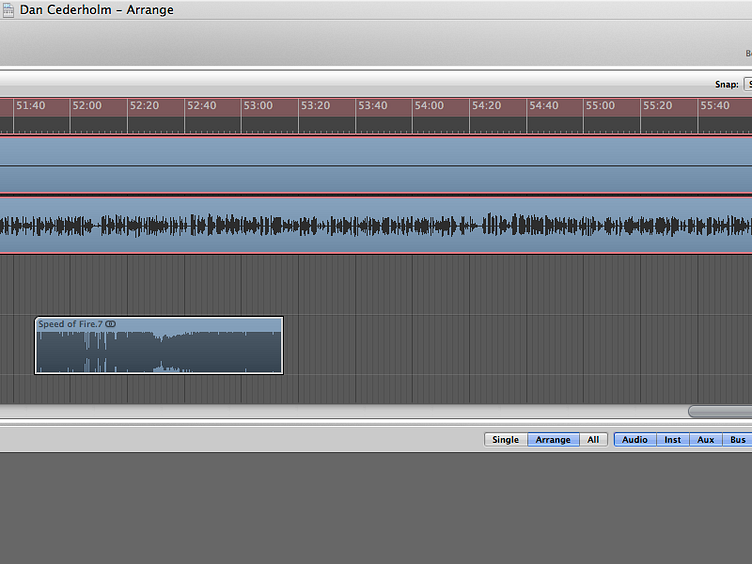Click the 53:40 position on the ruler
752x564 pixels.
(372, 106)
